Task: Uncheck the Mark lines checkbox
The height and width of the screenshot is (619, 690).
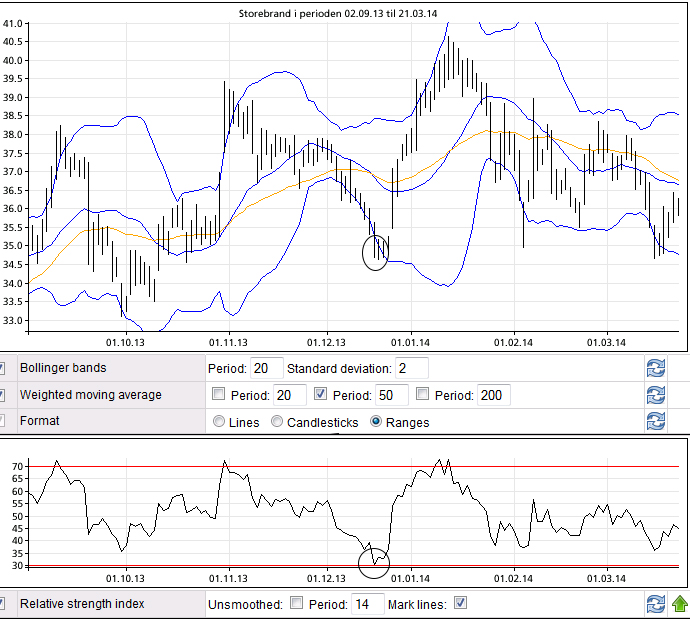Action: point(460,604)
